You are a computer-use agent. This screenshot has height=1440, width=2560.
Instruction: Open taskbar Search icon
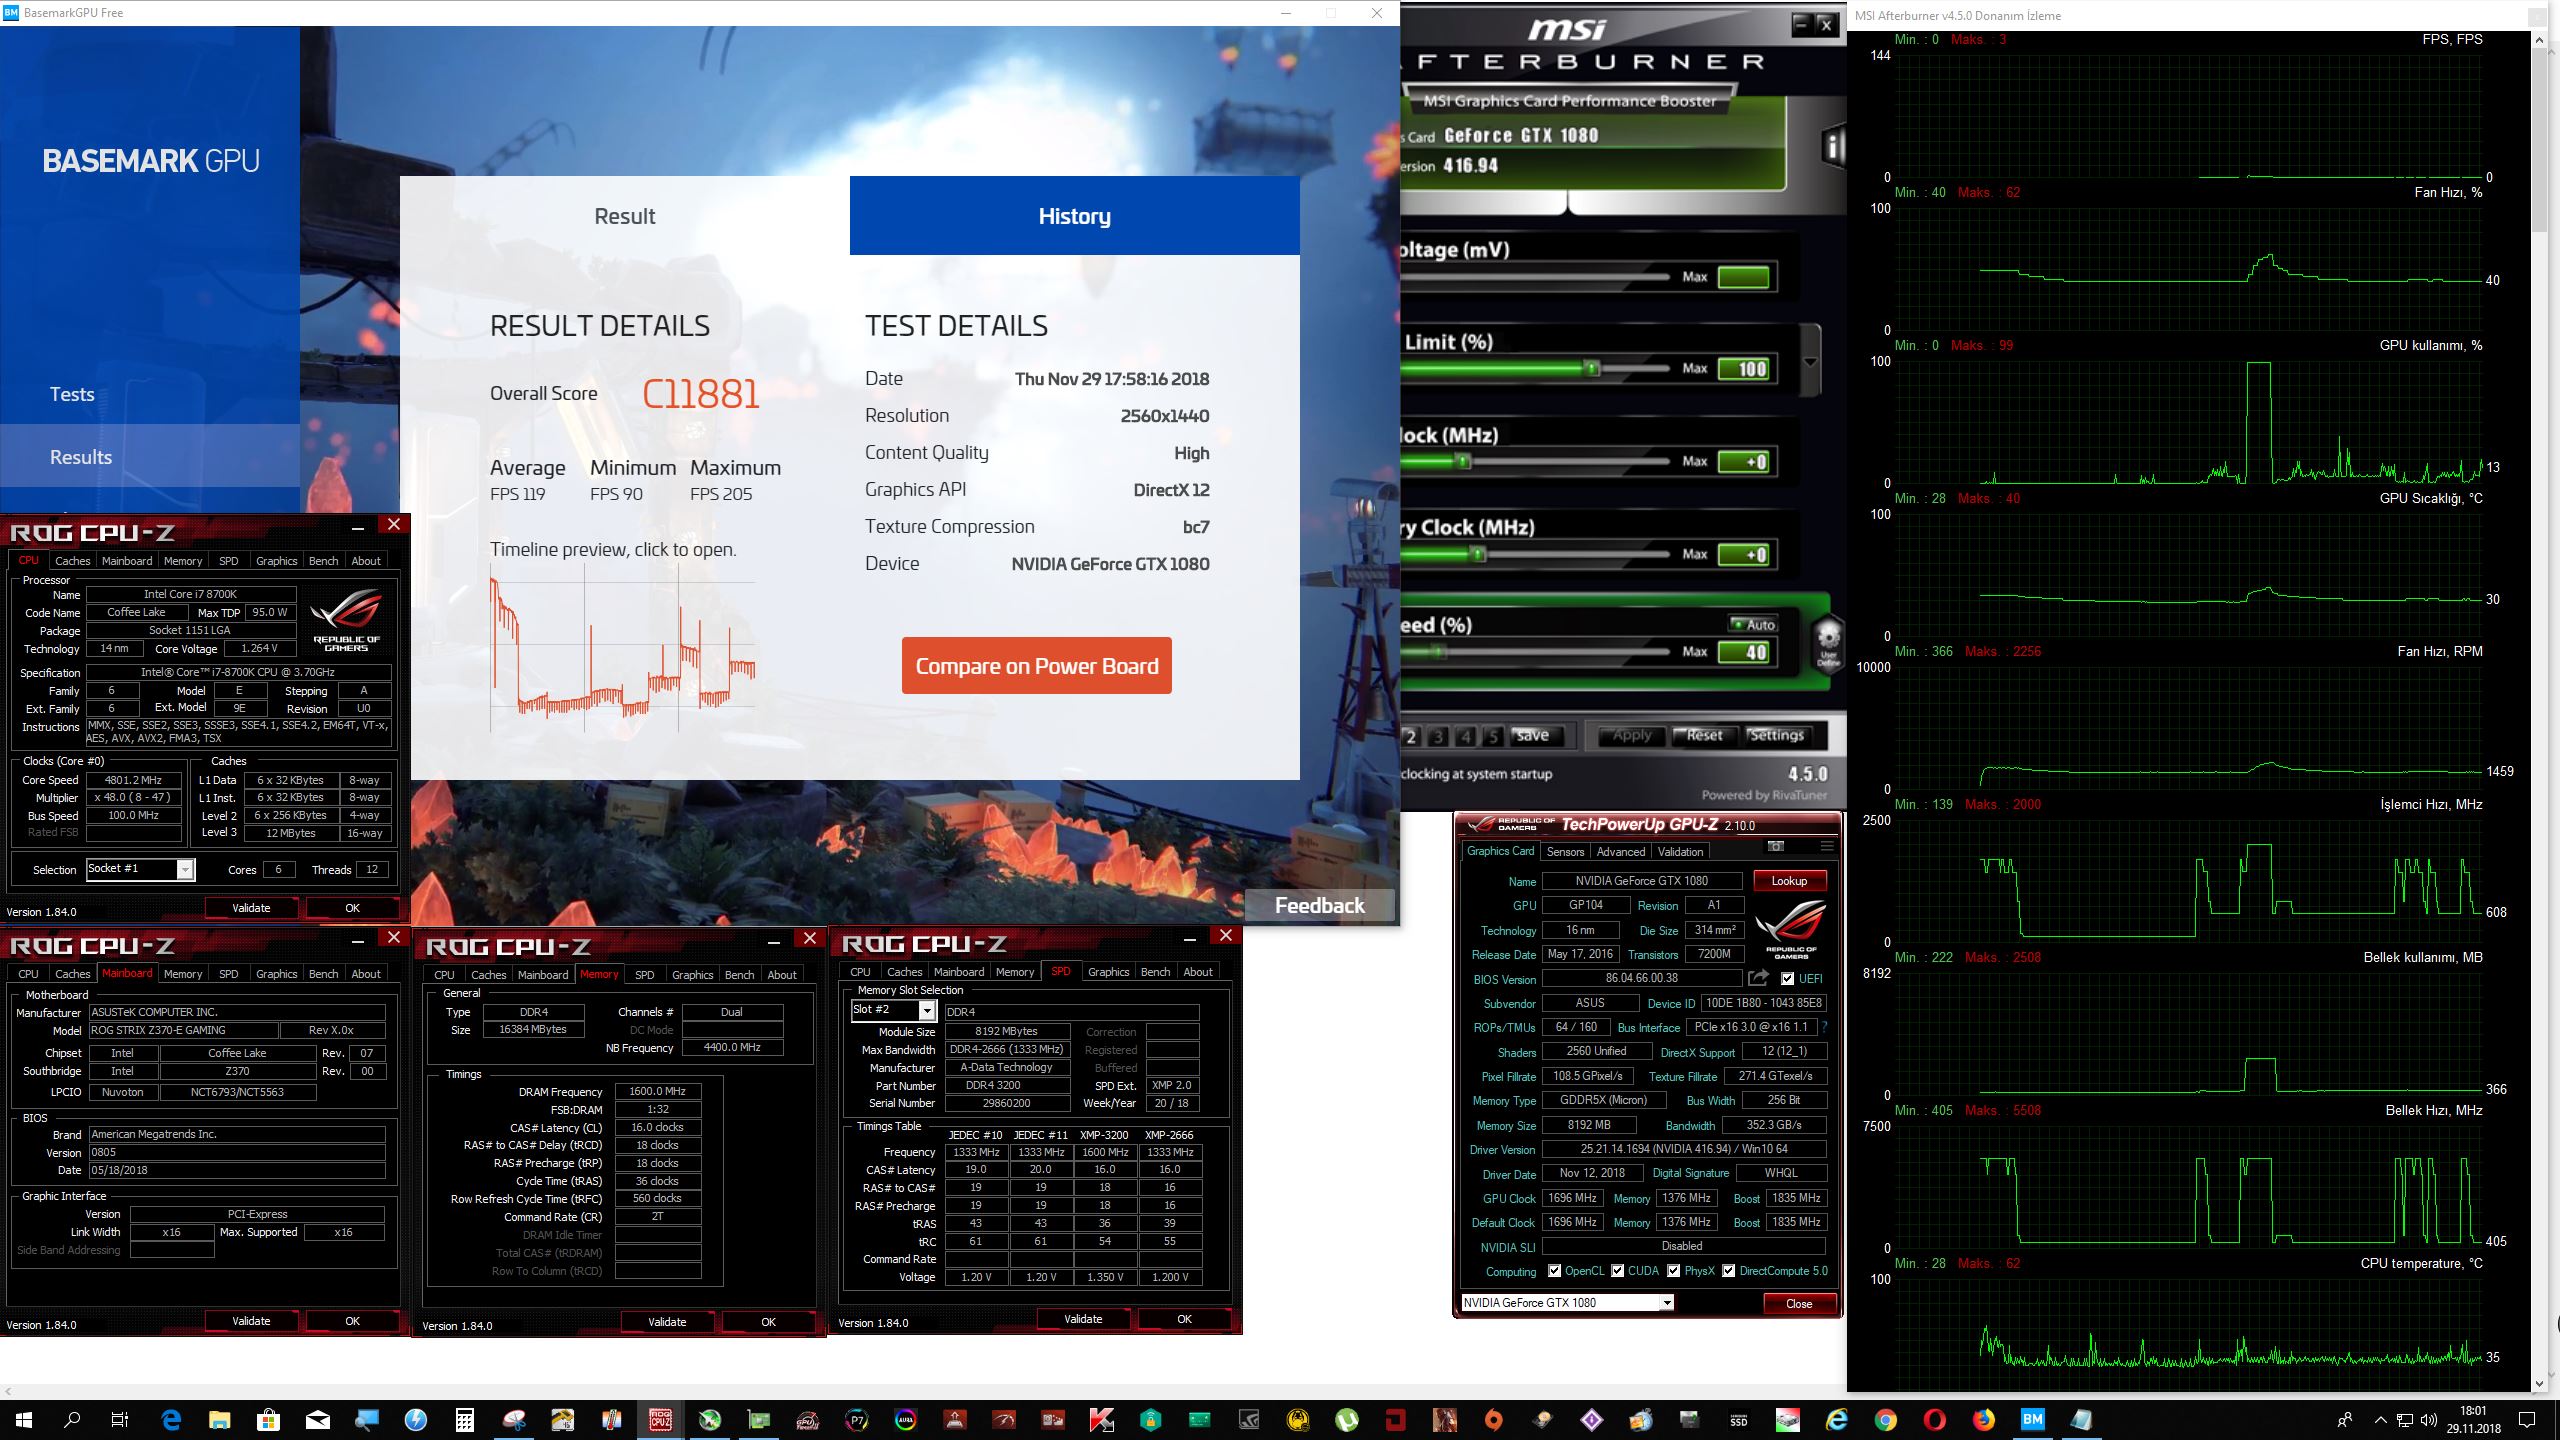pos(72,1419)
